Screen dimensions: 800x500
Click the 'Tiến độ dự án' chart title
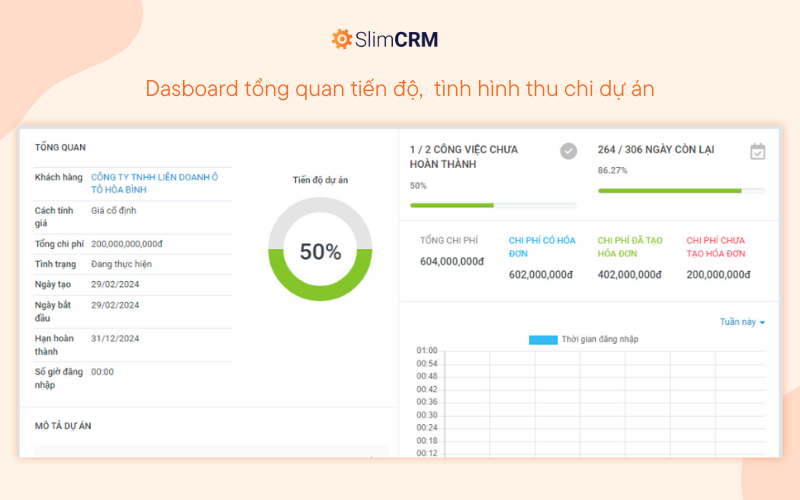[320, 180]
